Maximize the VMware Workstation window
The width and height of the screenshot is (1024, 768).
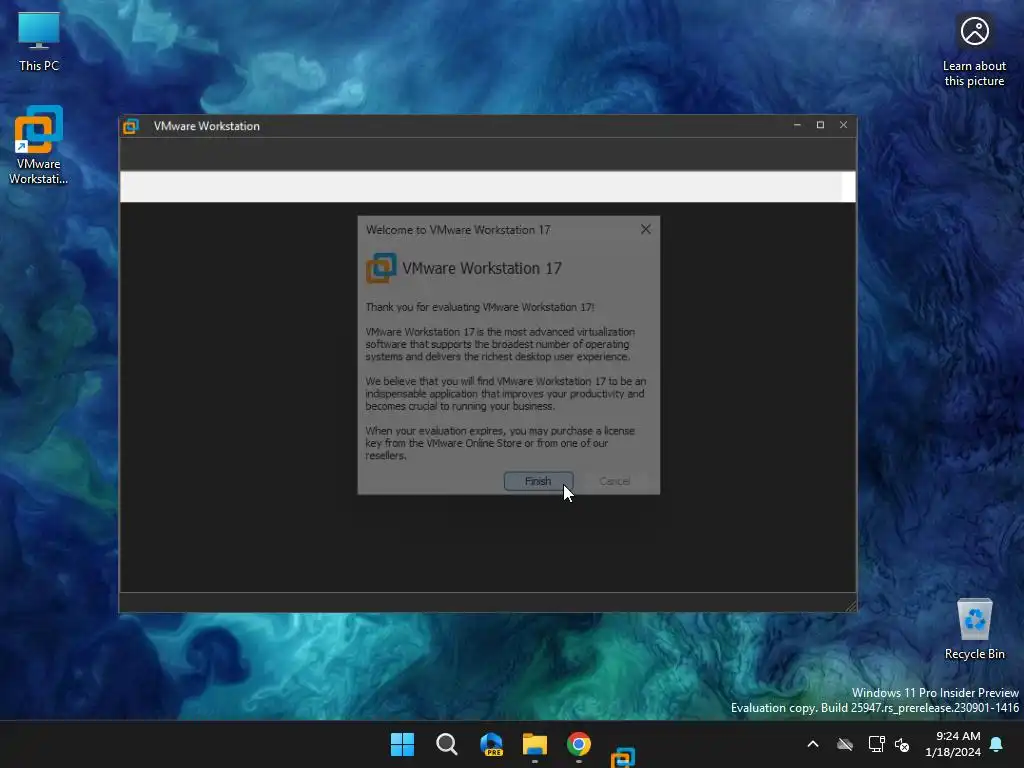[x=820, y=125]
